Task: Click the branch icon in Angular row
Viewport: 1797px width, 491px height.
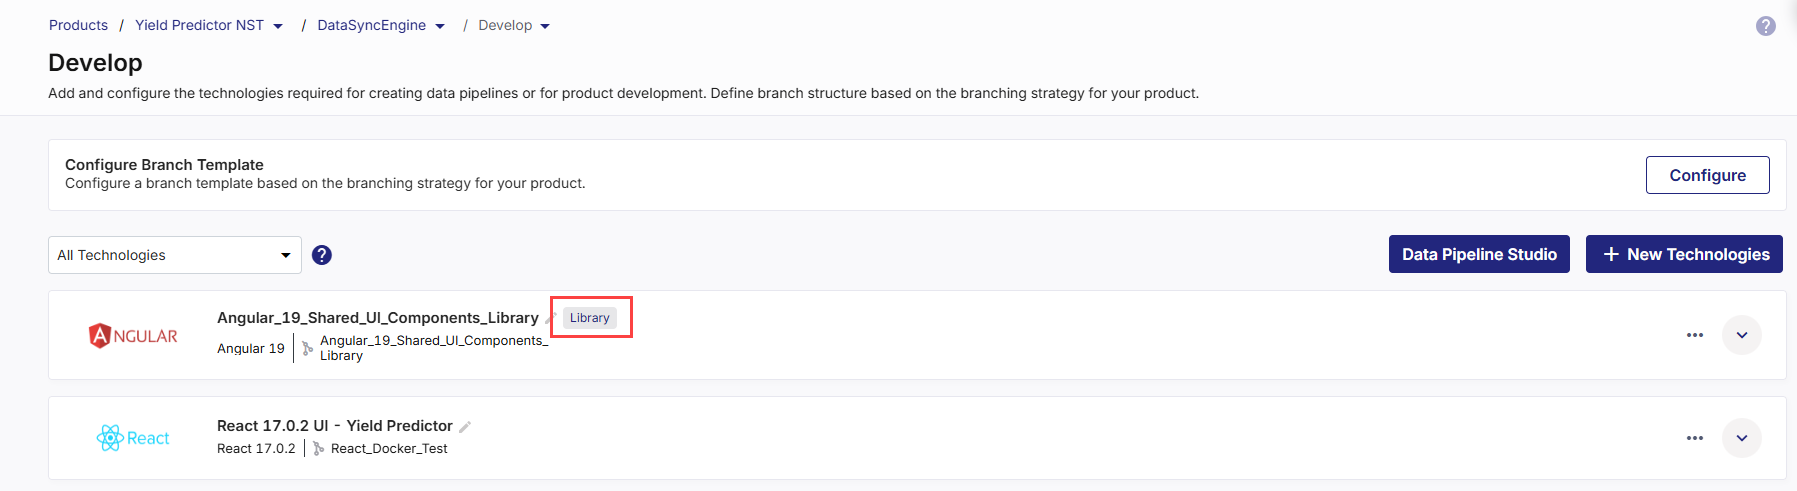Action: (x=307, y=348)
